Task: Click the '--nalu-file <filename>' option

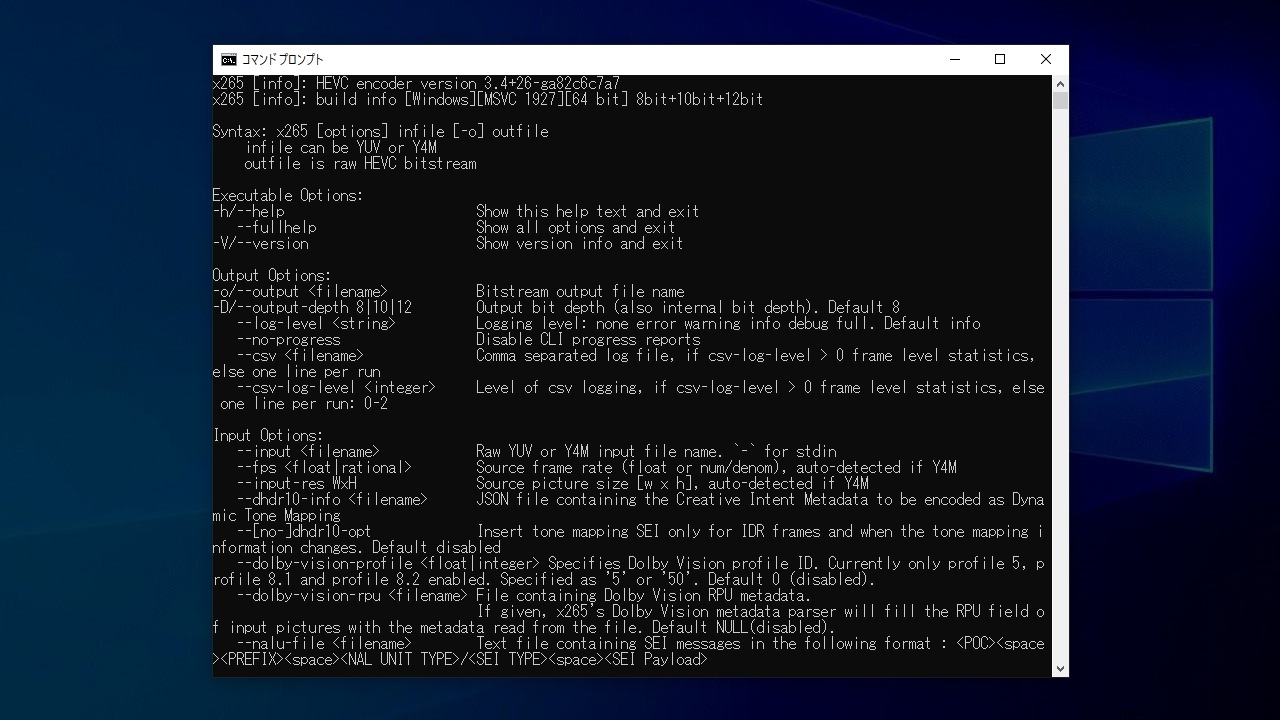Action: (324, 644)
